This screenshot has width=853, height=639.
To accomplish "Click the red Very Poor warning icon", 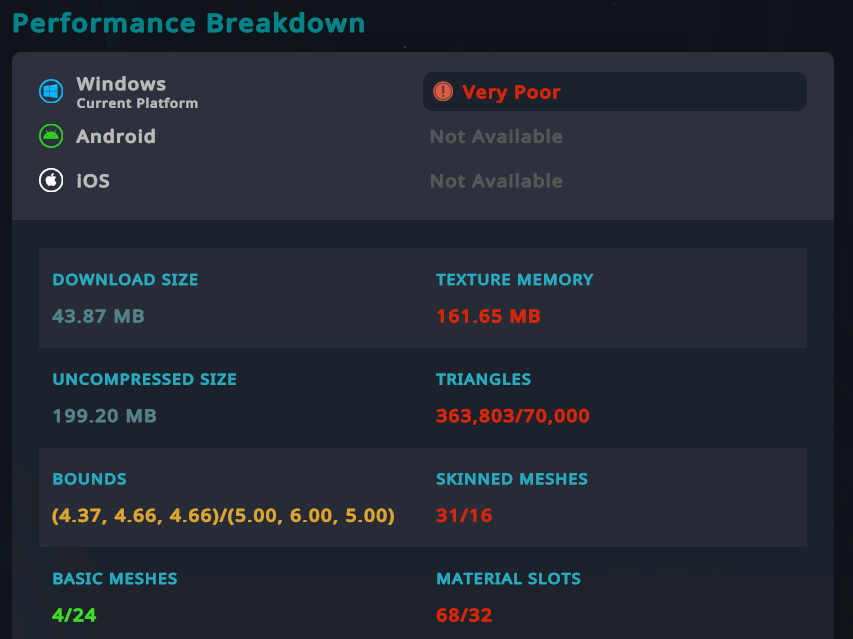I will (443, 92).
